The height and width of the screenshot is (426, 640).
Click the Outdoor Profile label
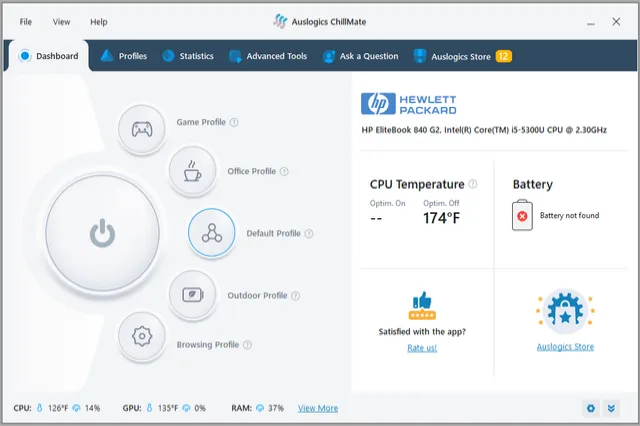click(258, 295)
